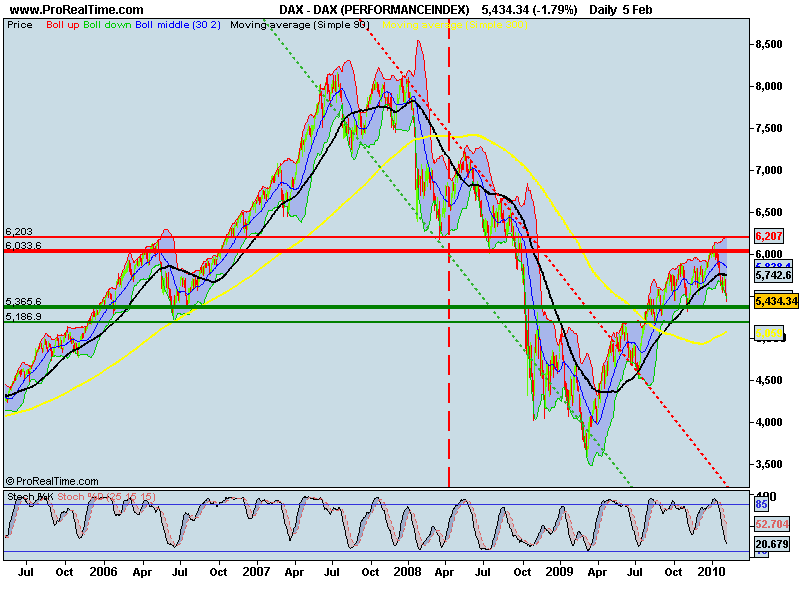
Task: Click the 7,000 price axis label
Action: click(768, 170)
